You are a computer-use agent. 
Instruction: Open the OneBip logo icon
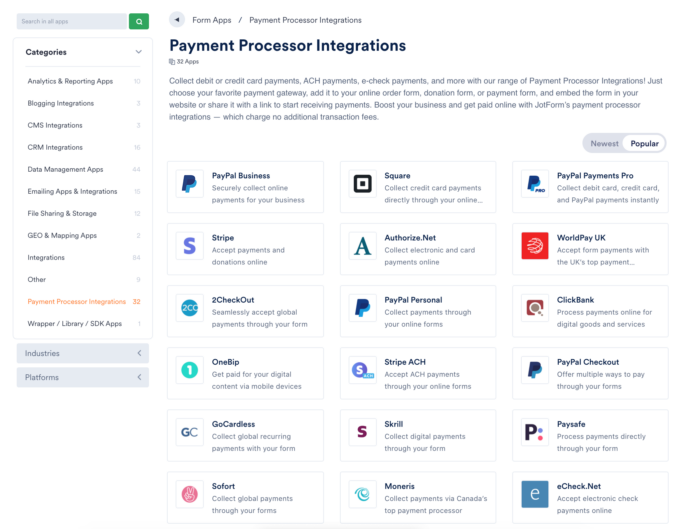coord(189,370)
